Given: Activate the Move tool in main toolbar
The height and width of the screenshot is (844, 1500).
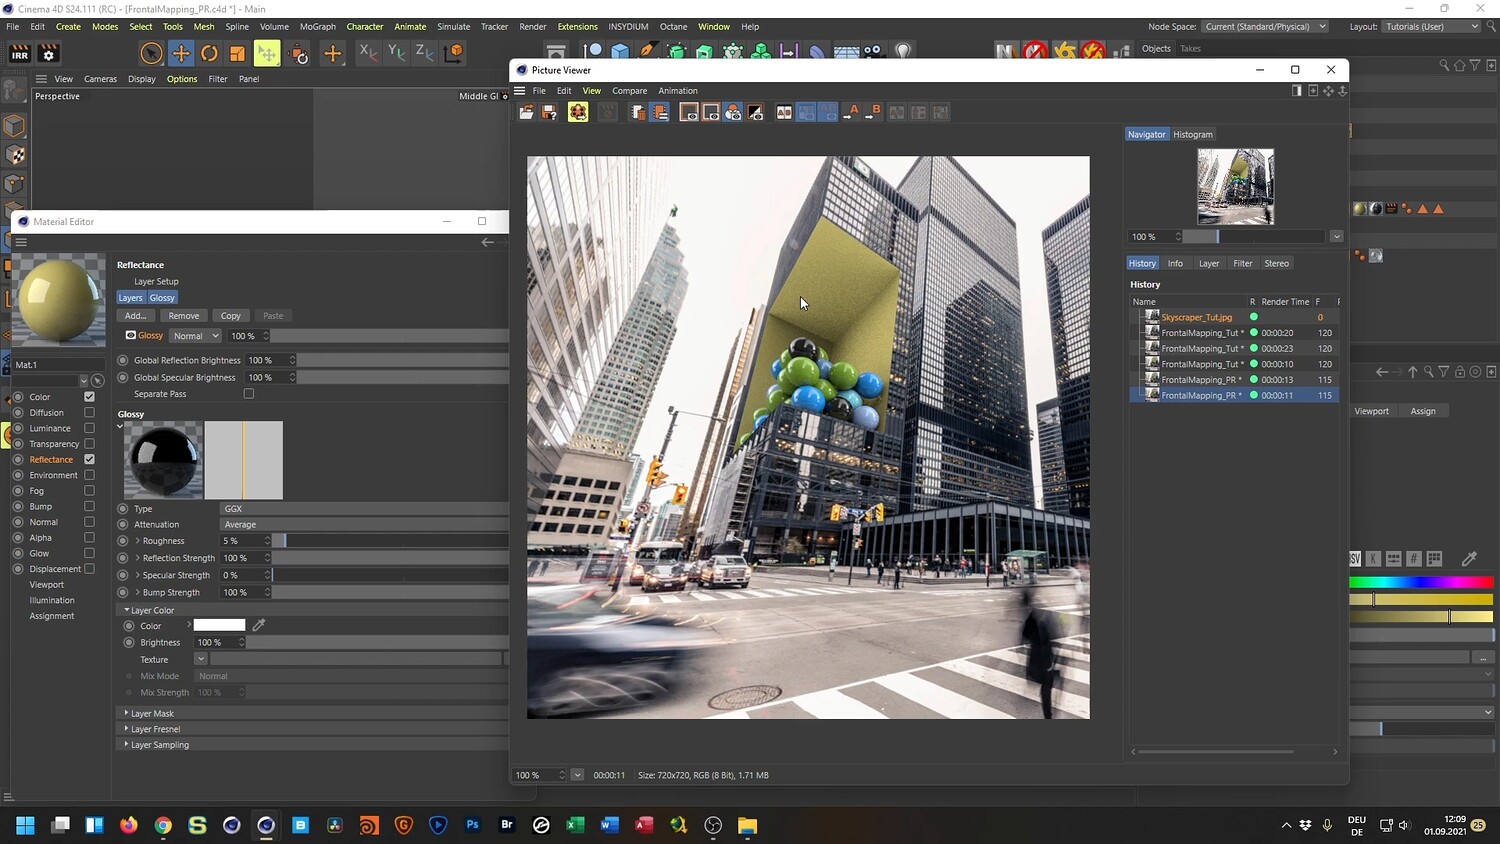Looking at the screenshot, I should (x=181, y=53).
